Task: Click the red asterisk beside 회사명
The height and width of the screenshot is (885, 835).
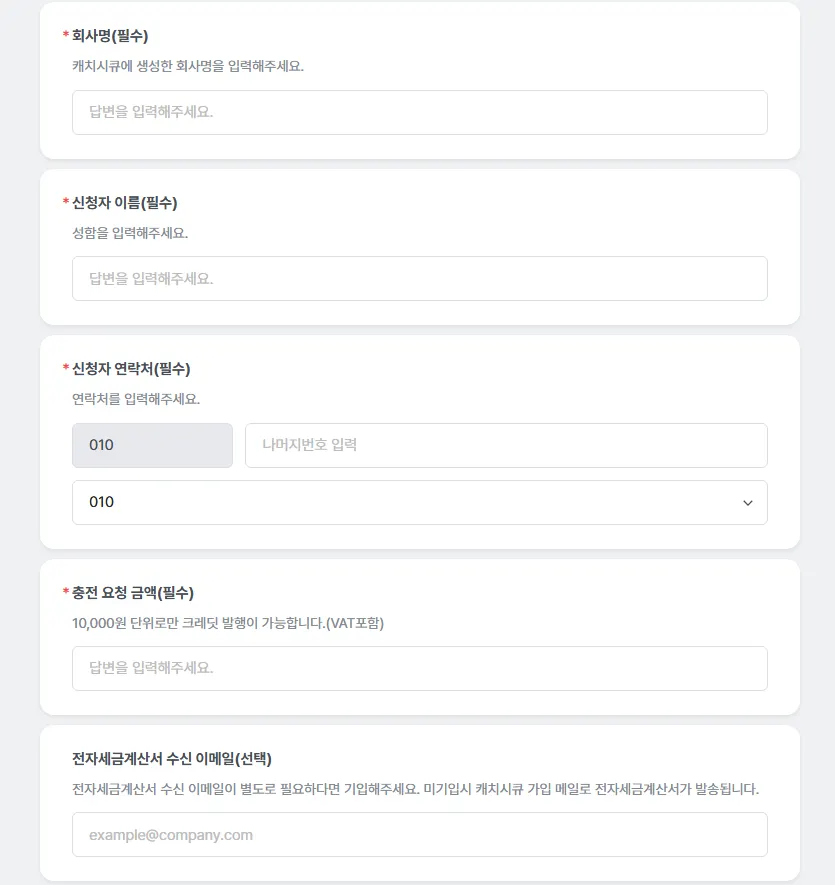Action: click(x=66, y=36)
